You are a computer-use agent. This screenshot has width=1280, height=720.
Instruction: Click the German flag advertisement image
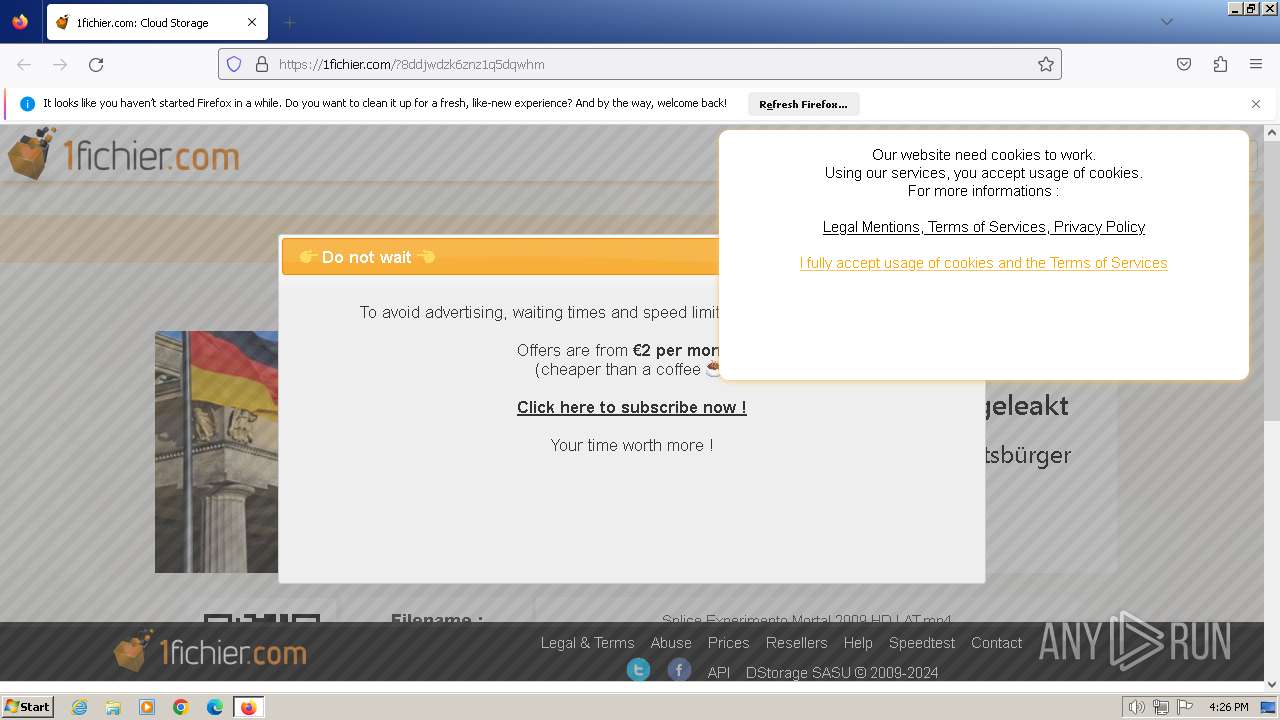click(216, 452)
